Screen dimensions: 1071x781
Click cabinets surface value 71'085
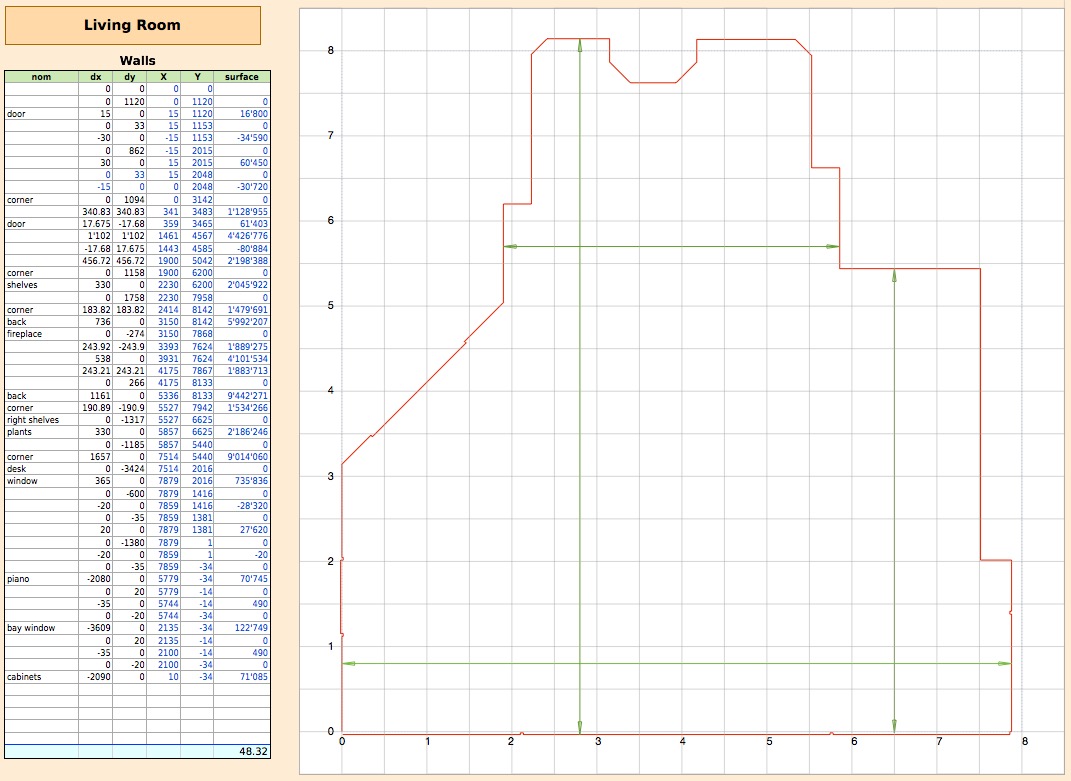pos(253,676)
